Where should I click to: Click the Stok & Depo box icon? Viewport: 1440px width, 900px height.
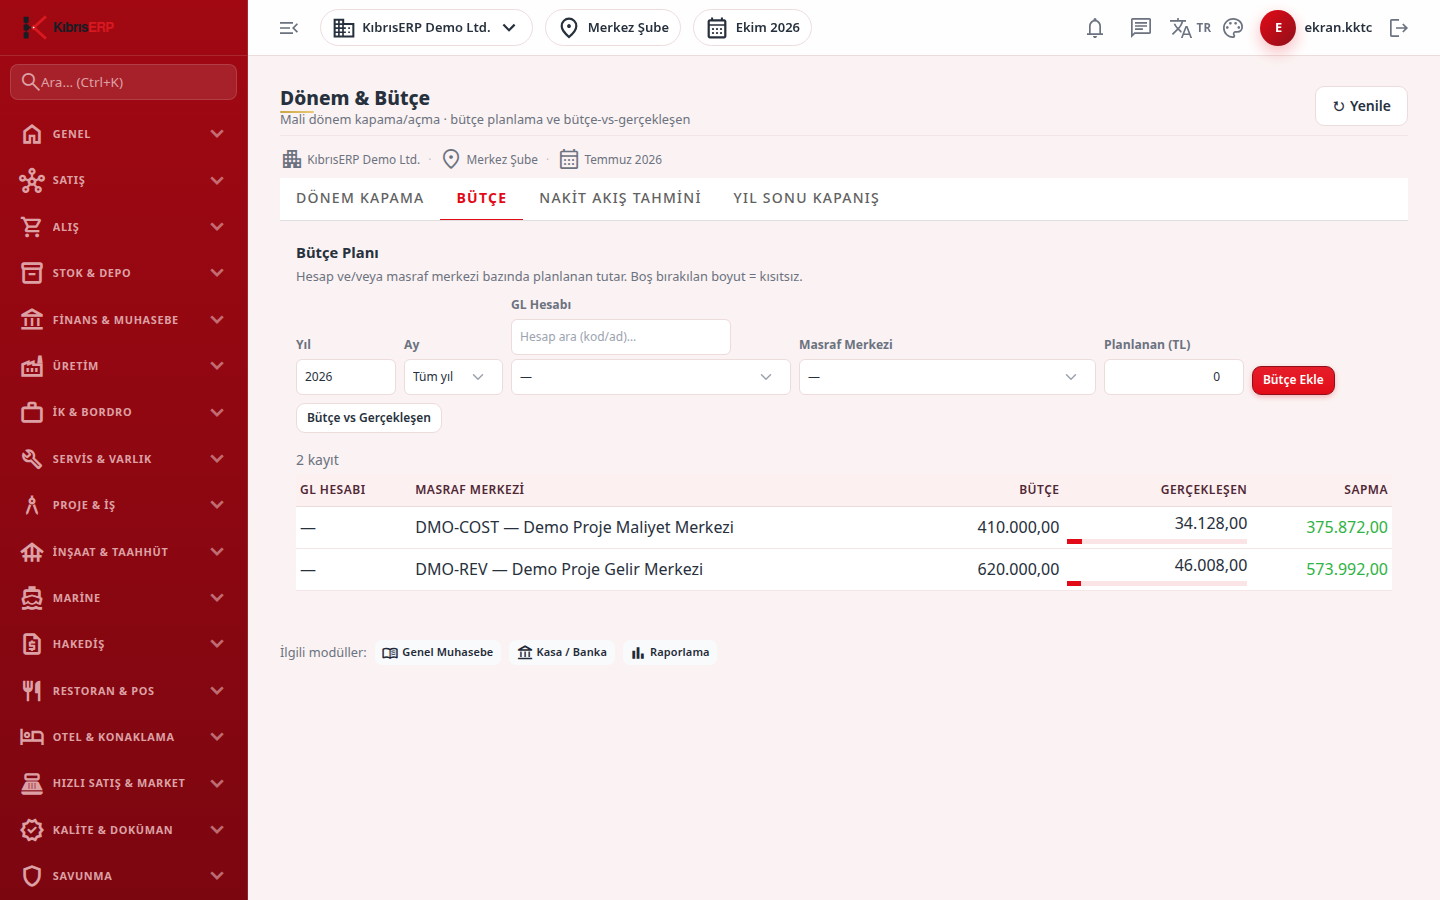(32, 273)
